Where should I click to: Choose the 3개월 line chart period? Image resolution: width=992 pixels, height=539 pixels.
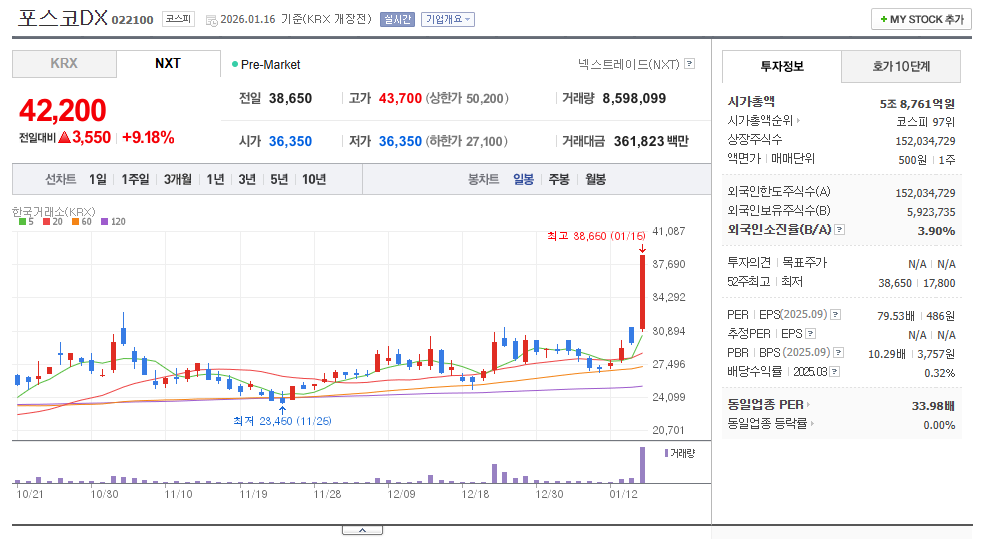pyautogui.click(x=178, y=180)
